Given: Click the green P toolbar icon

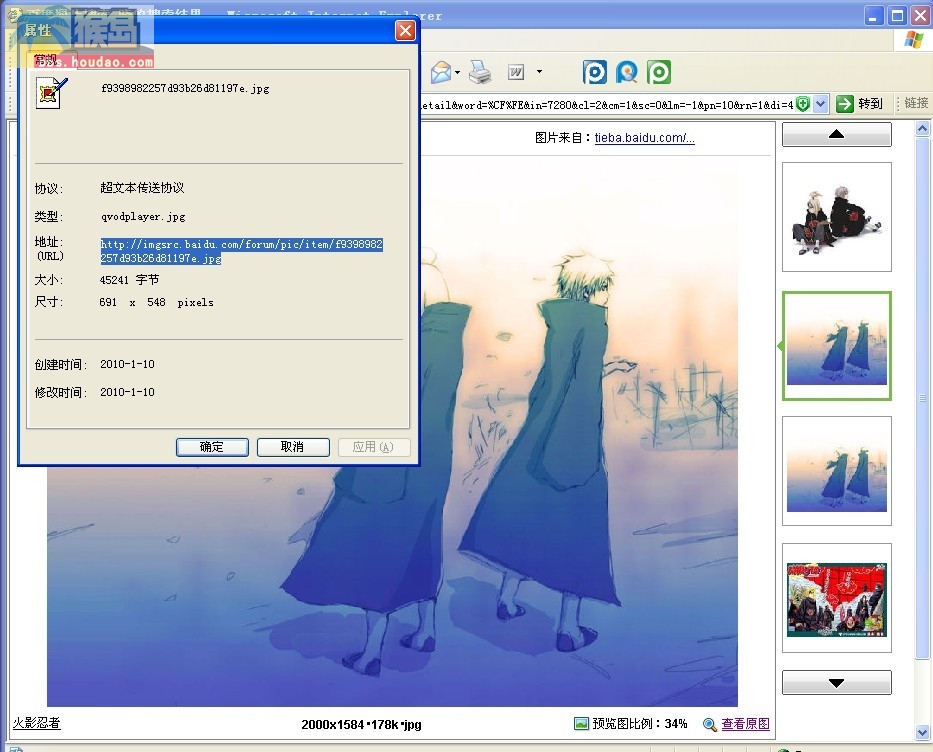Looking at the screenshot, I should [x=659, y=72].
